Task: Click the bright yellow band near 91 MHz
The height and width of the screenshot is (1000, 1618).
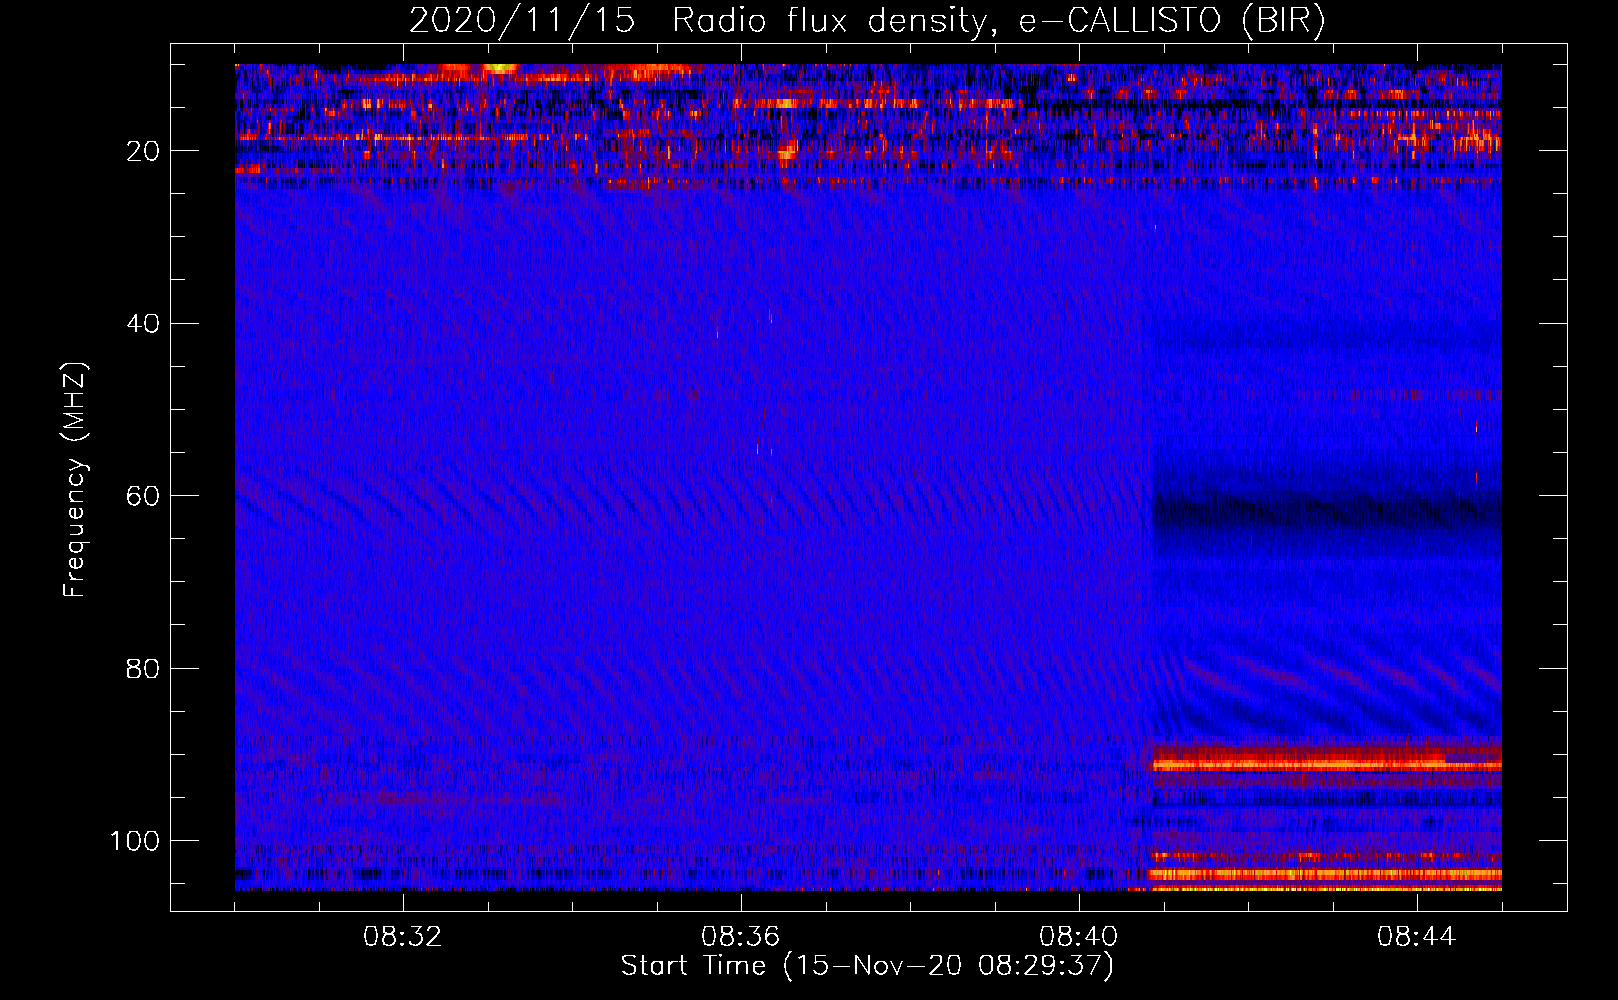Action: click(1327, 765)
